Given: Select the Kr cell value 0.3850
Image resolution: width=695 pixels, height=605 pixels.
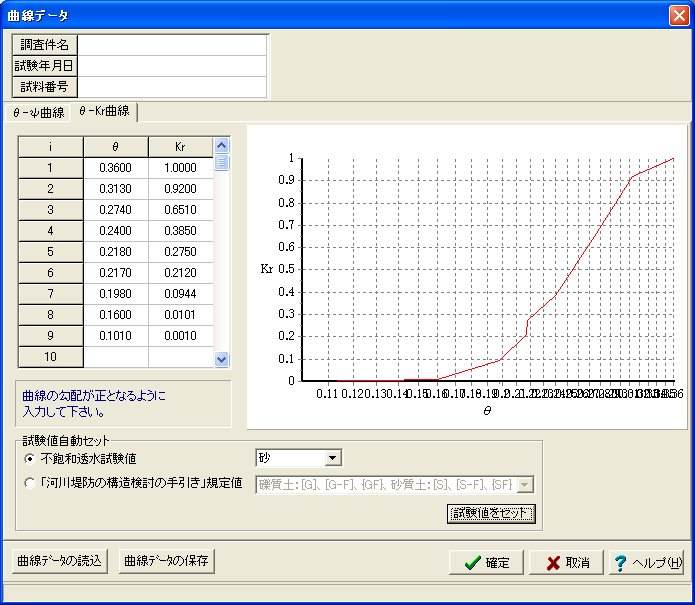Looking at the screenshot, I should [x=180, y=231].
